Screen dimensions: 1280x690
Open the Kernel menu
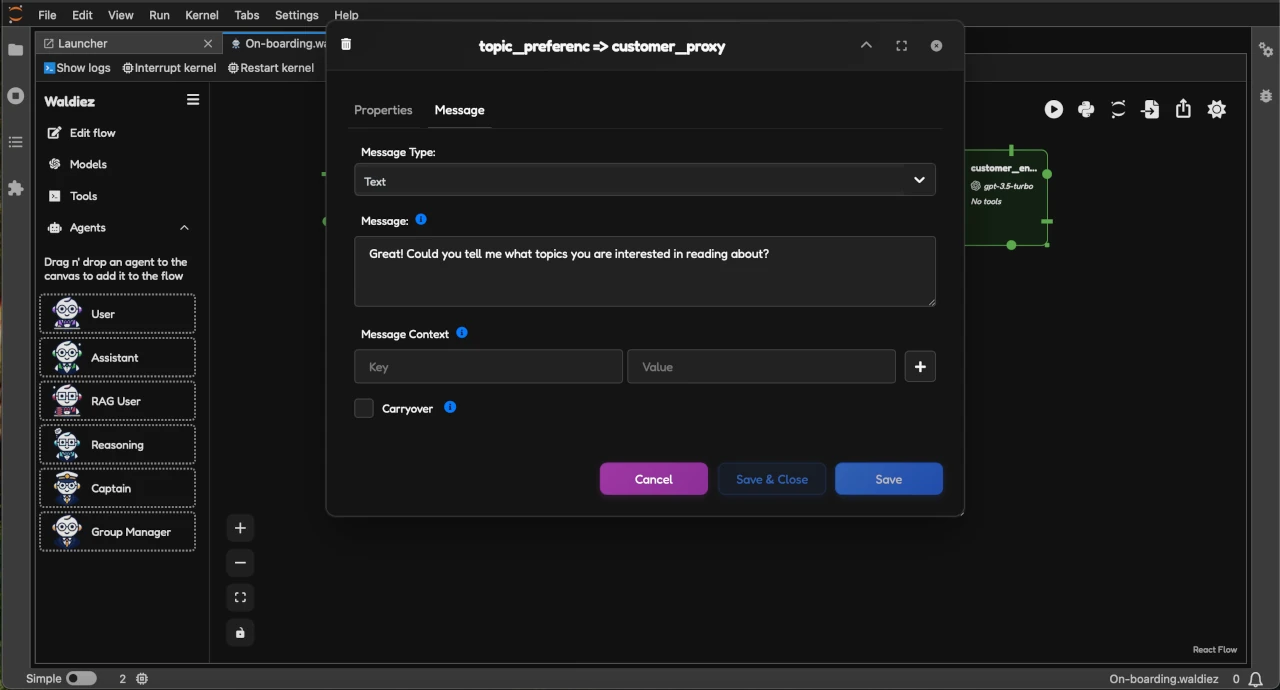(202, 15)
